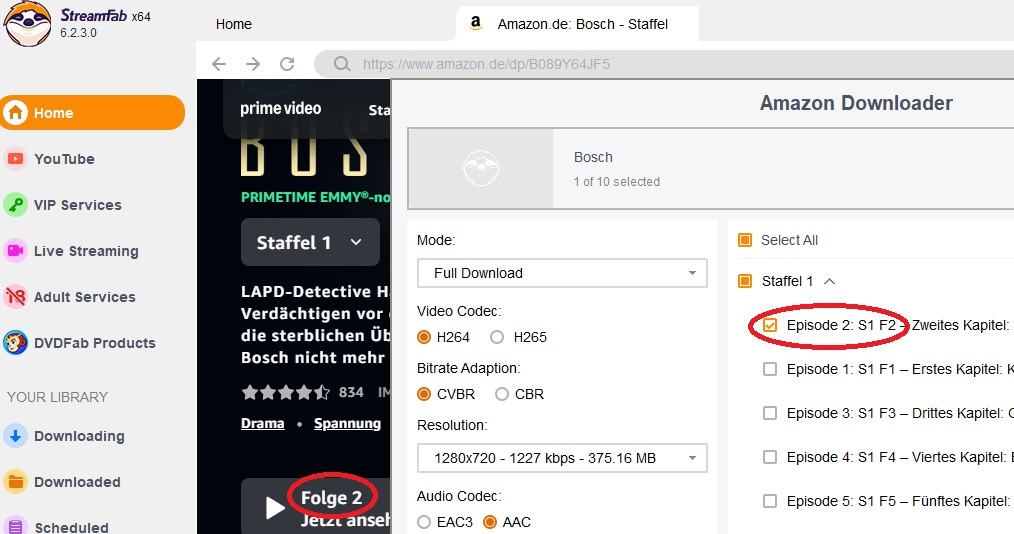Open Live Streaming in the sidebar
This screenshot has width=1014, height=534.
click(x=86, y=251)
